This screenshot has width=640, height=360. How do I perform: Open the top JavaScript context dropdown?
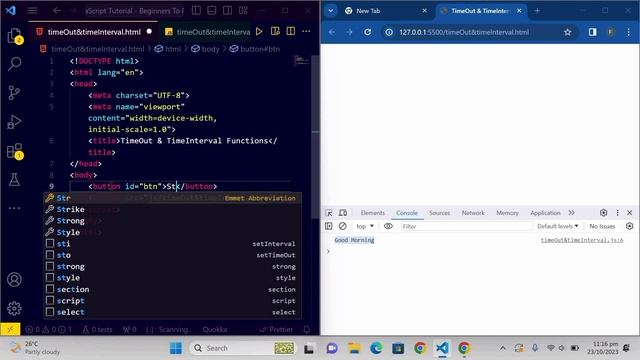click(365, 226)
